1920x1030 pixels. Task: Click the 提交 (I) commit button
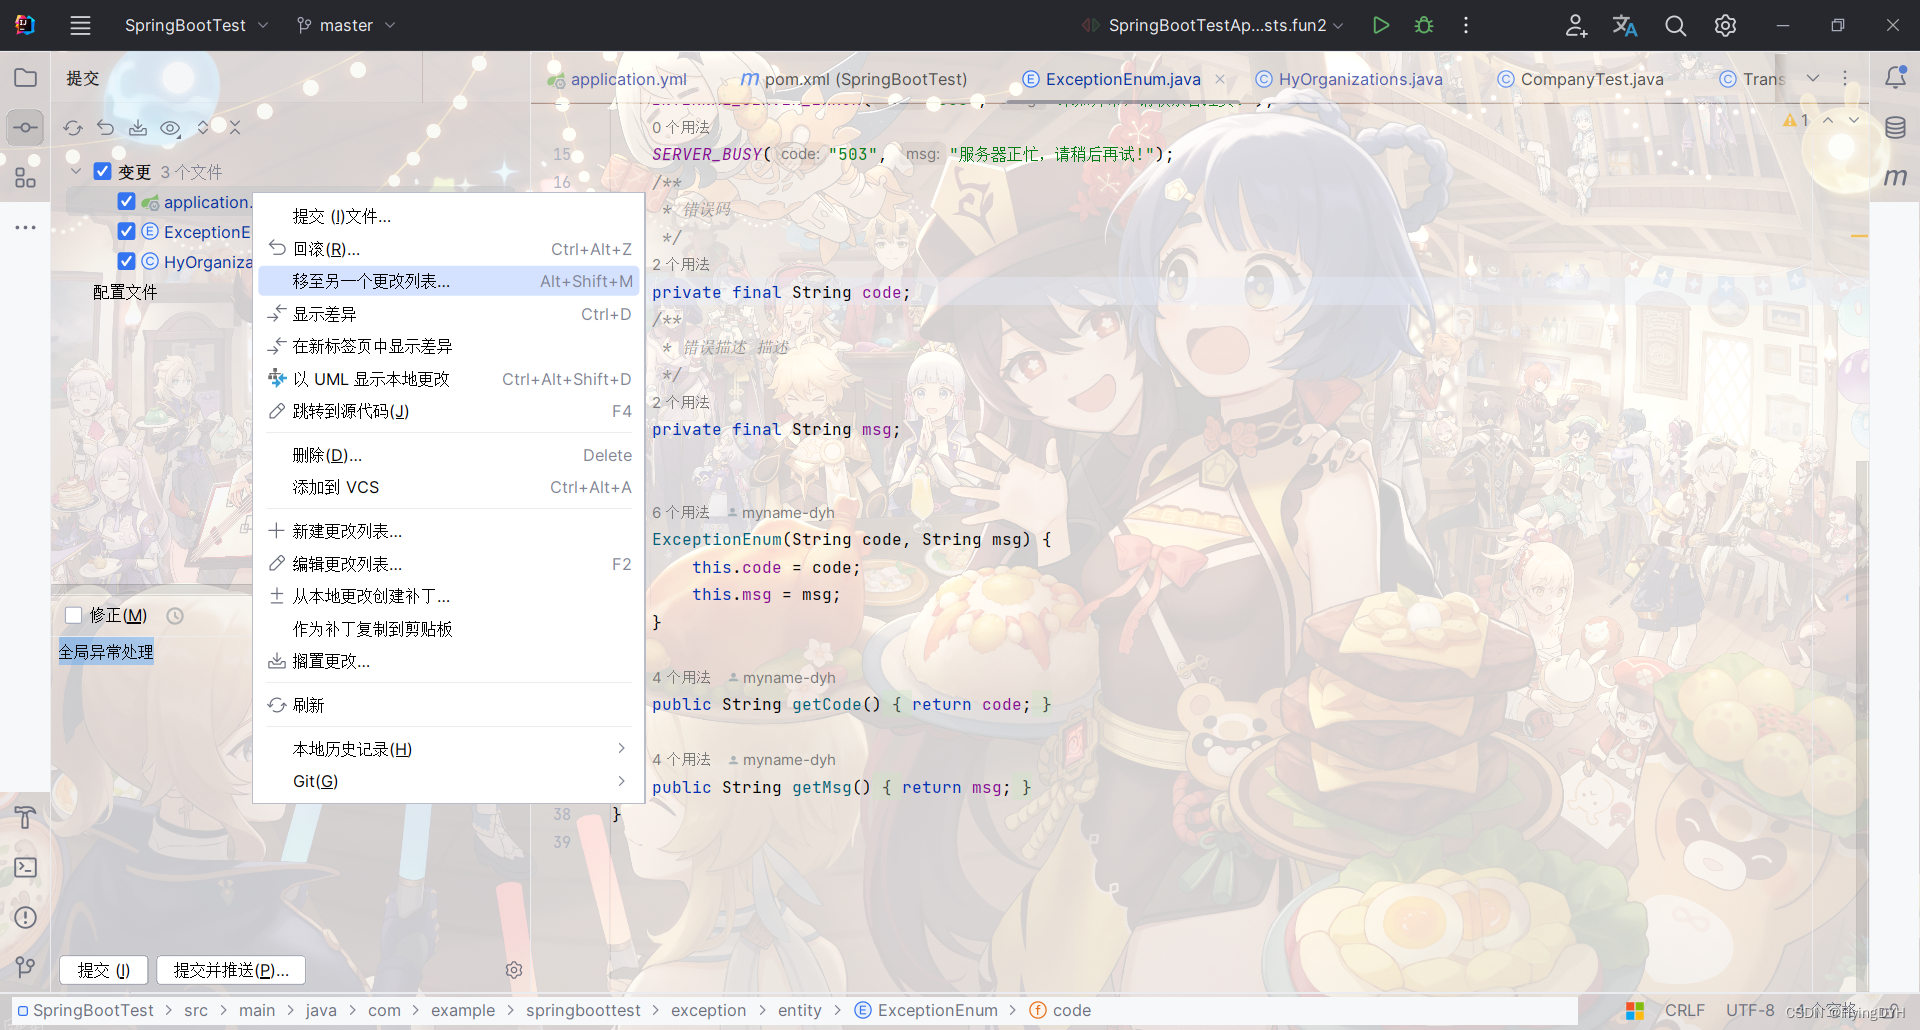(104, 970)
